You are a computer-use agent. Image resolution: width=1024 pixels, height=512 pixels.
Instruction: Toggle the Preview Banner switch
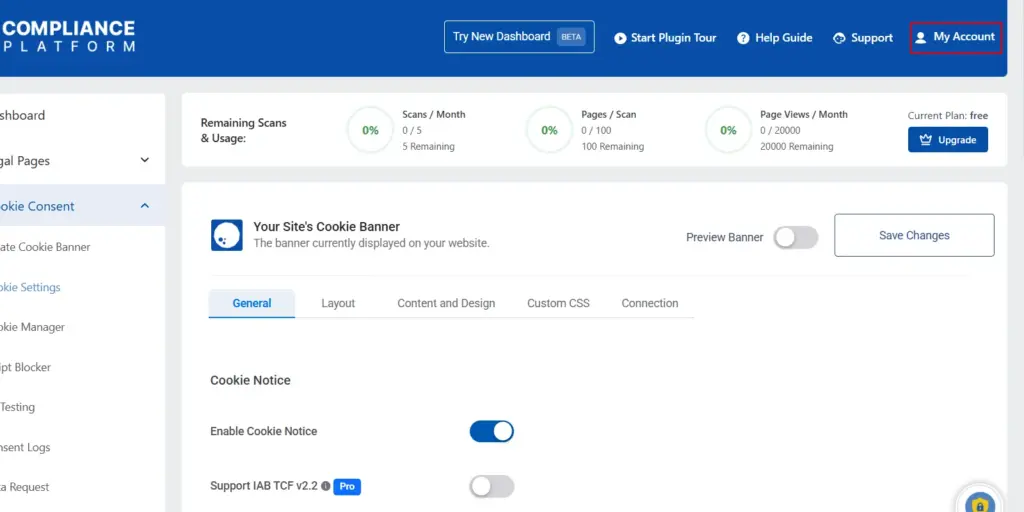(x=796, y=237)
